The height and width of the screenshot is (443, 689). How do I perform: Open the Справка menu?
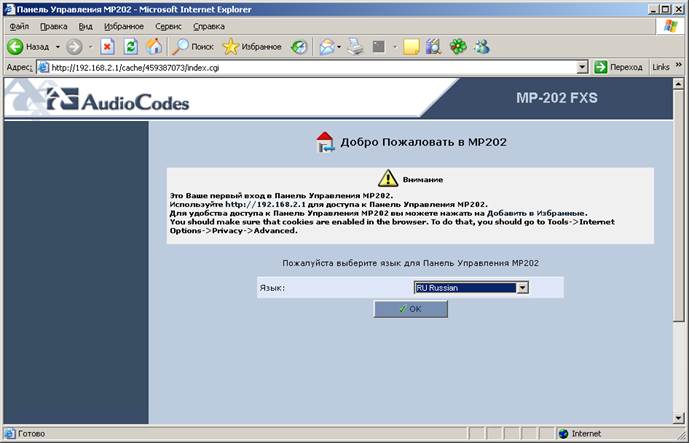209,26
